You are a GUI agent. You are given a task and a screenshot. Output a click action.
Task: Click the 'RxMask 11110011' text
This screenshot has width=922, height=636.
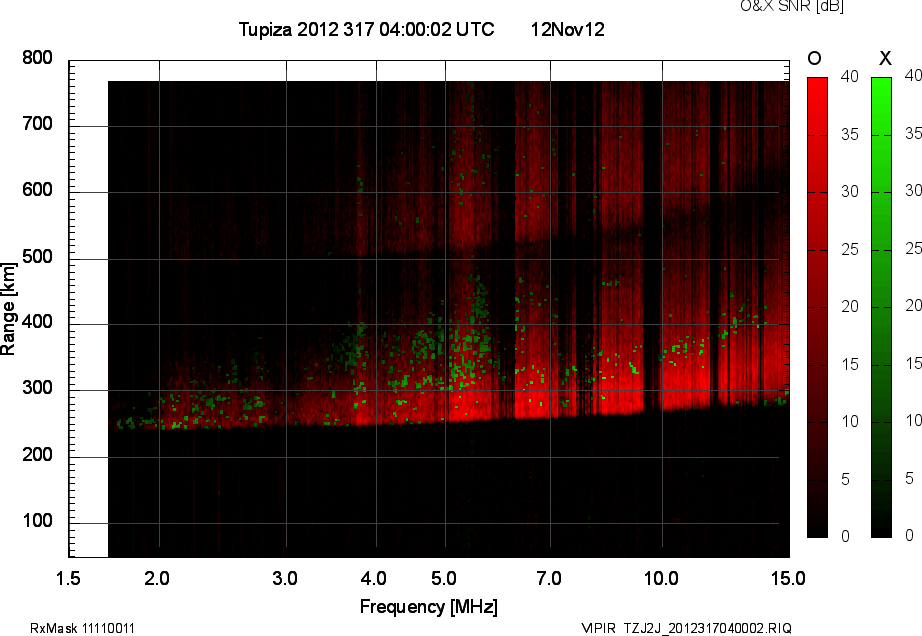point(83,628)
